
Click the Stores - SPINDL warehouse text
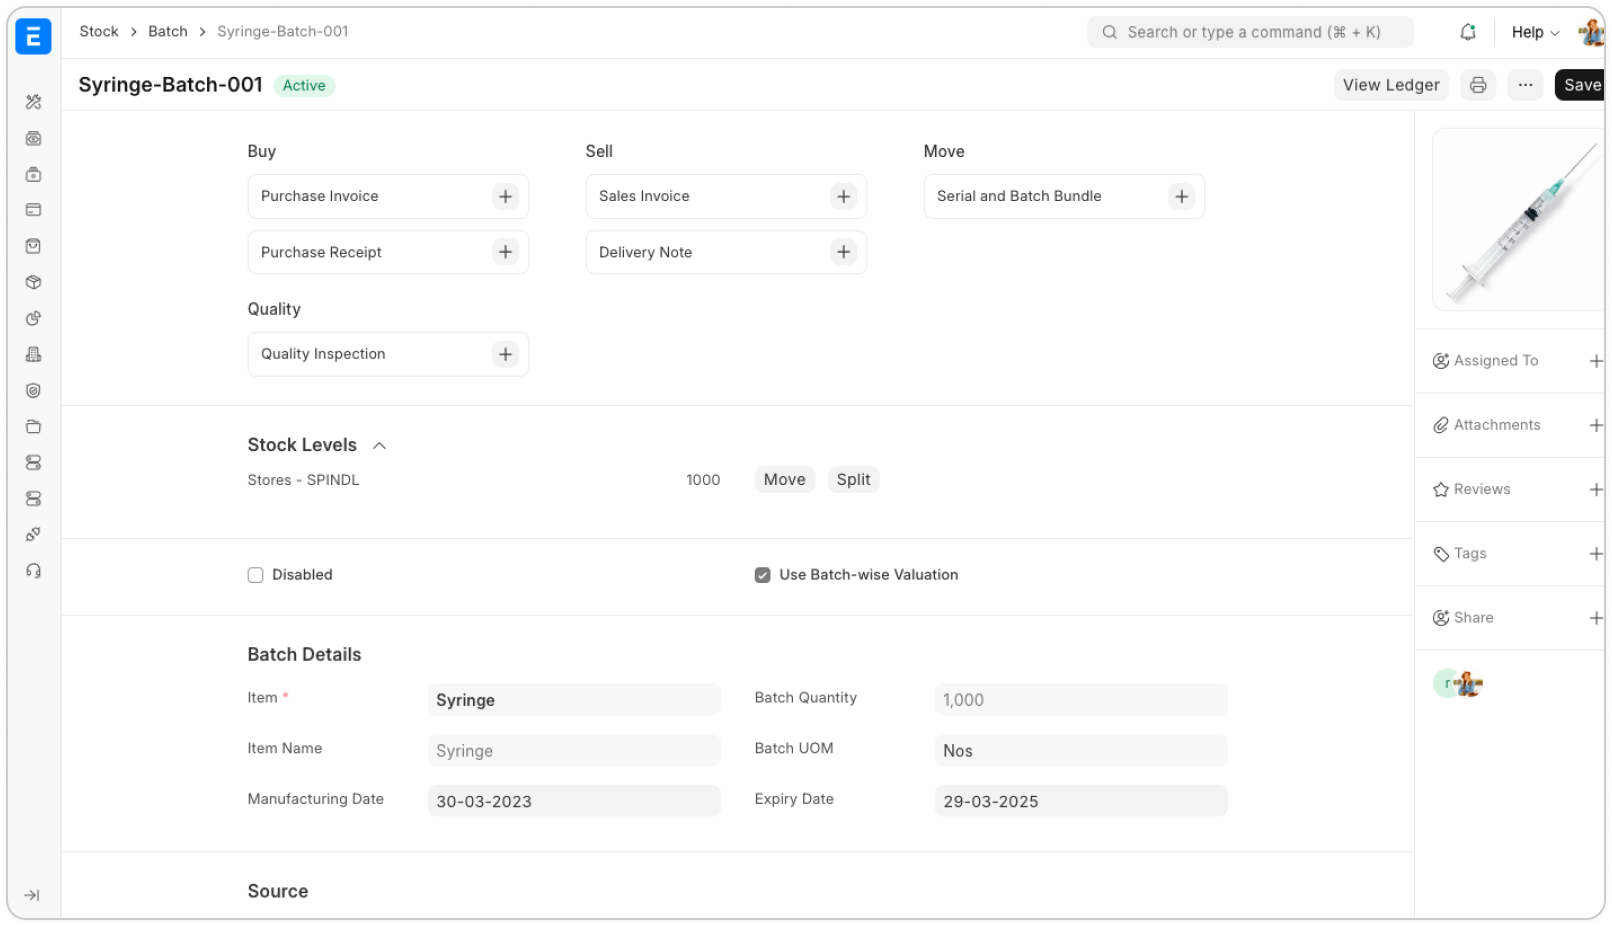click(x=303, y=480)
